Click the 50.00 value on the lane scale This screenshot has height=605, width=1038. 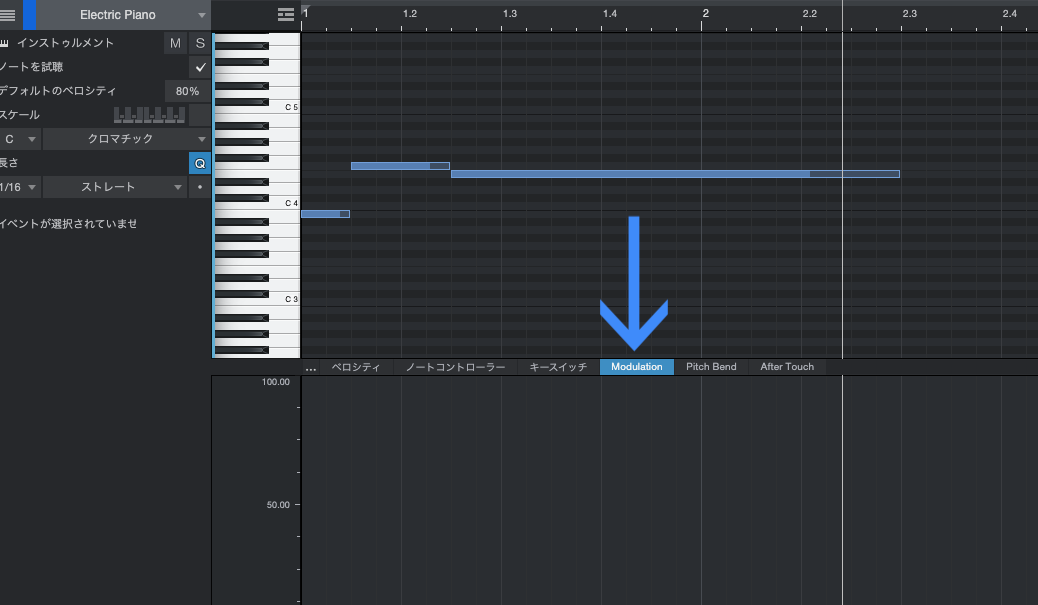[x=278, y=505]
